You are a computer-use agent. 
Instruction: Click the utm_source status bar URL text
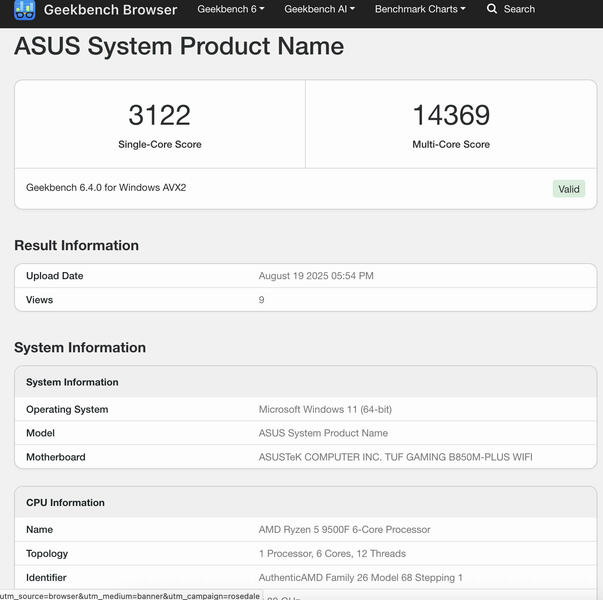(130, 596)
